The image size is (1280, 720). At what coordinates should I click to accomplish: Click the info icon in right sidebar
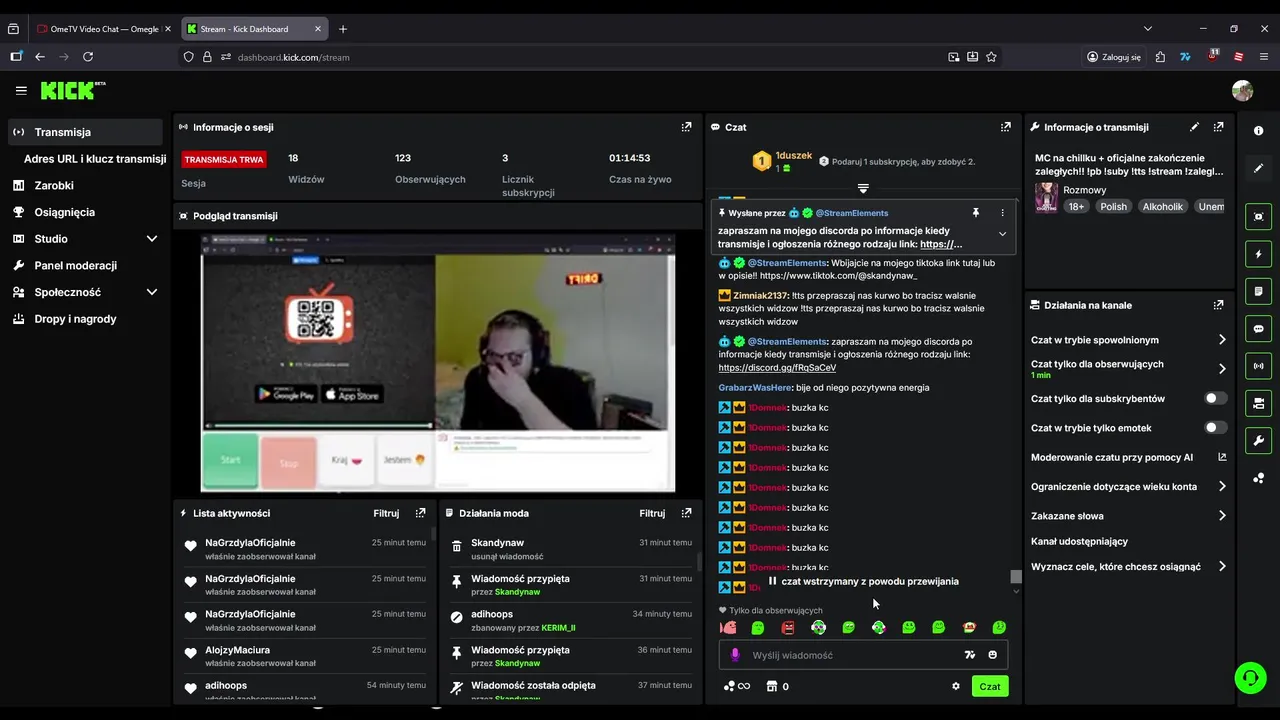pyautogui.click(x=1258, y=131)
